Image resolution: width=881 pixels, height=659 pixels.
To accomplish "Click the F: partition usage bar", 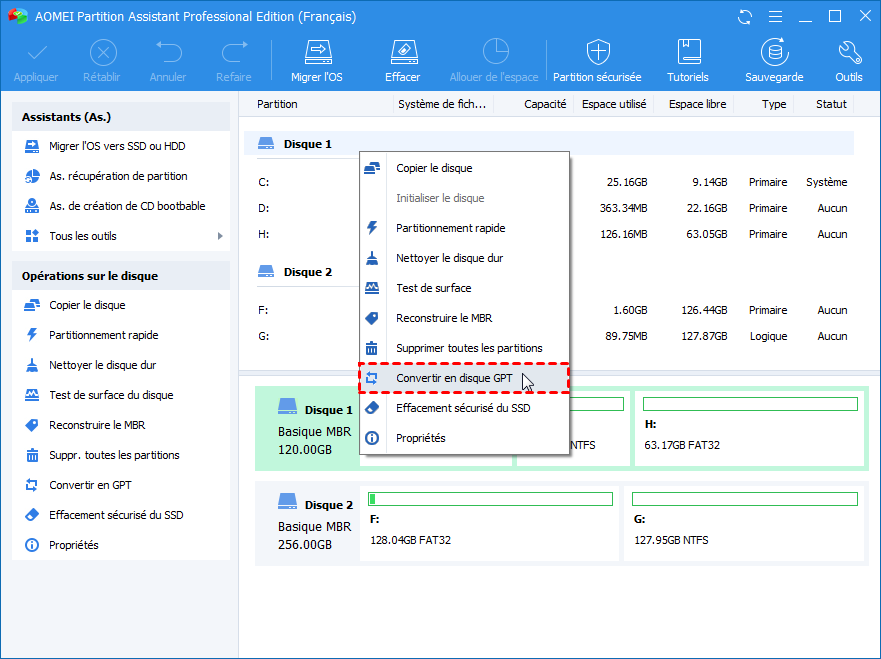I will [490, 499].
